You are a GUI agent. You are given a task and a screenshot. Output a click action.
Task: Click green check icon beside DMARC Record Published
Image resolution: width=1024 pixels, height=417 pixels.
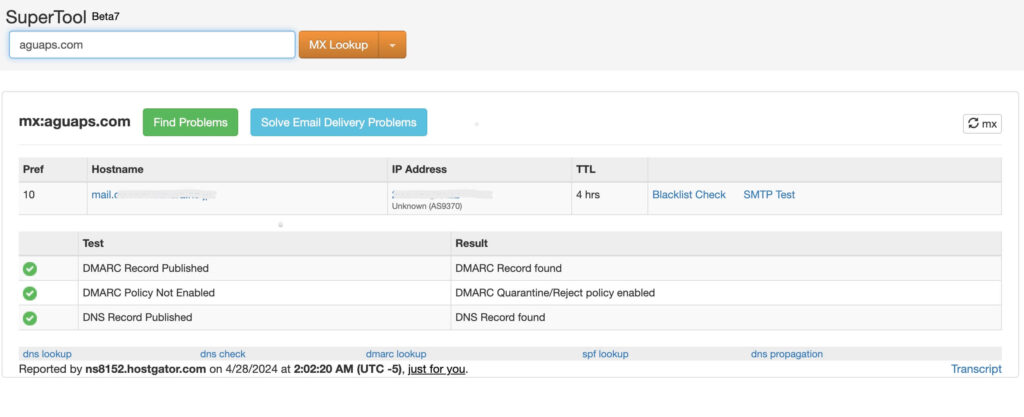click(30, 268)
